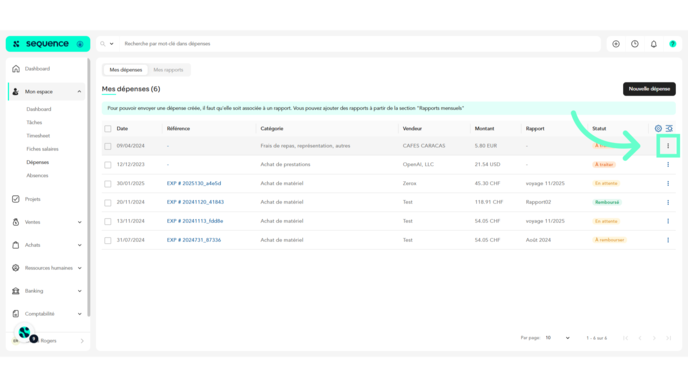Open the search filter dropdown arrow
This screenshot has width=688, height=387.
point(111,44)
